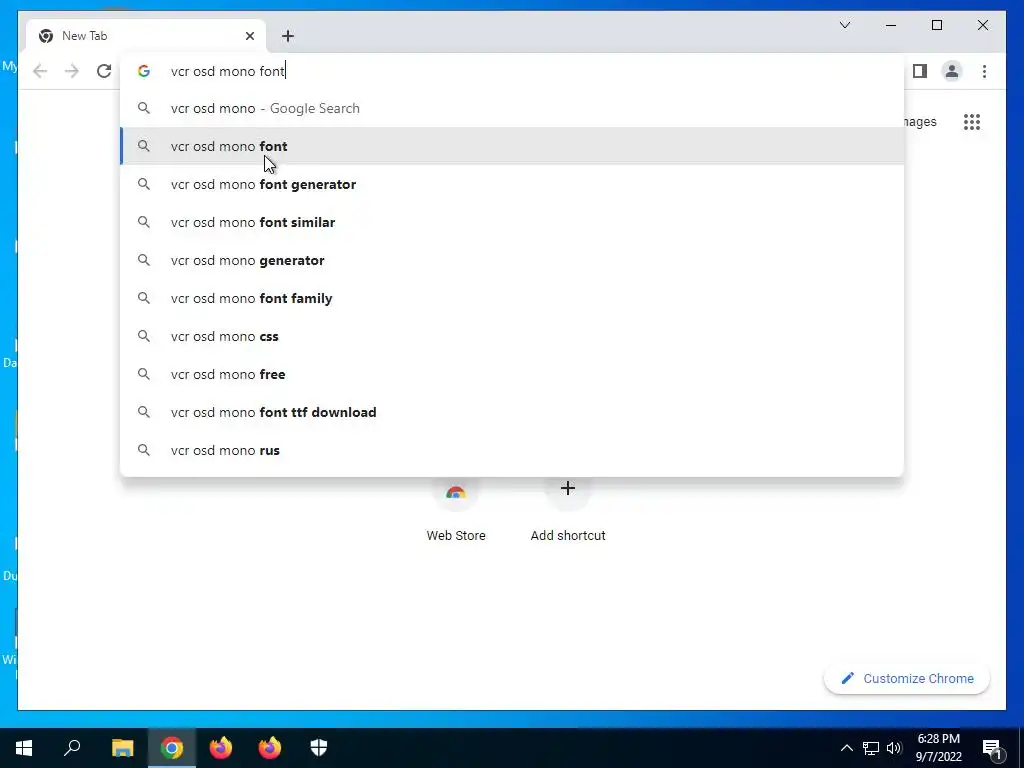
Task: Open the notification center icon
Action: click(993, 749)
